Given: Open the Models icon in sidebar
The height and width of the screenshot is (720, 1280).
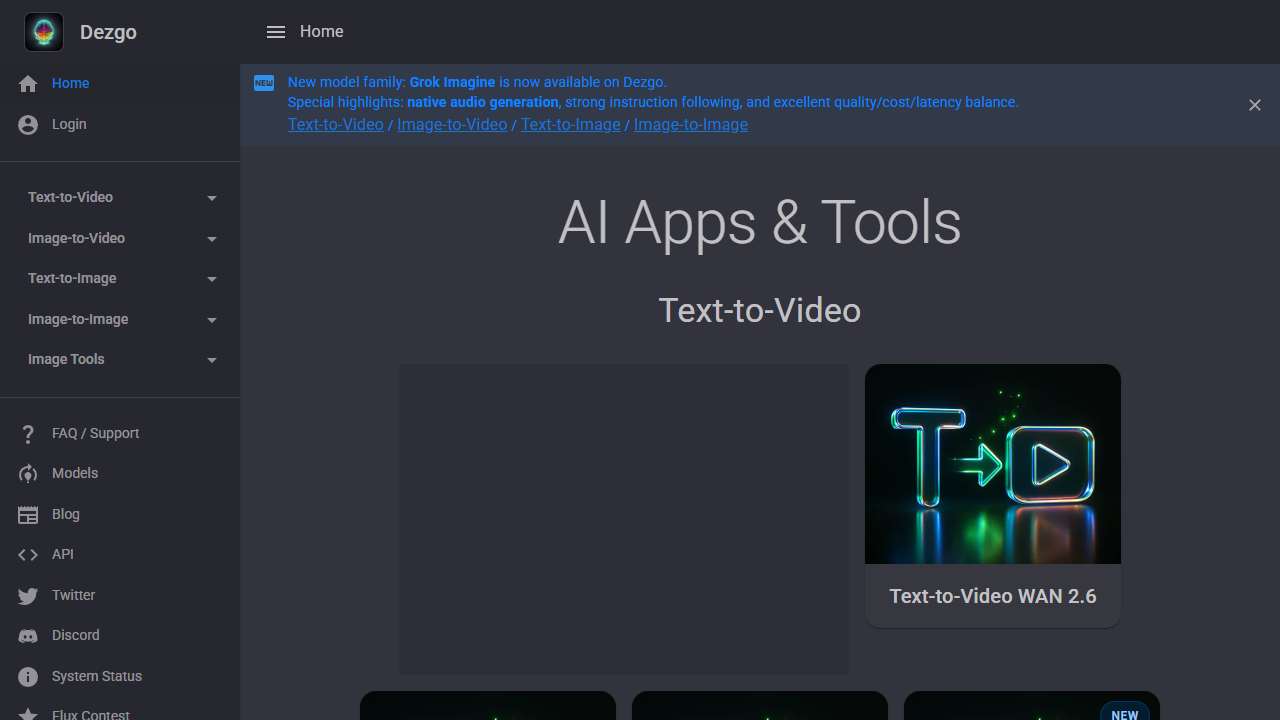Looking at the screenshot, I should (x=28, y=474).
